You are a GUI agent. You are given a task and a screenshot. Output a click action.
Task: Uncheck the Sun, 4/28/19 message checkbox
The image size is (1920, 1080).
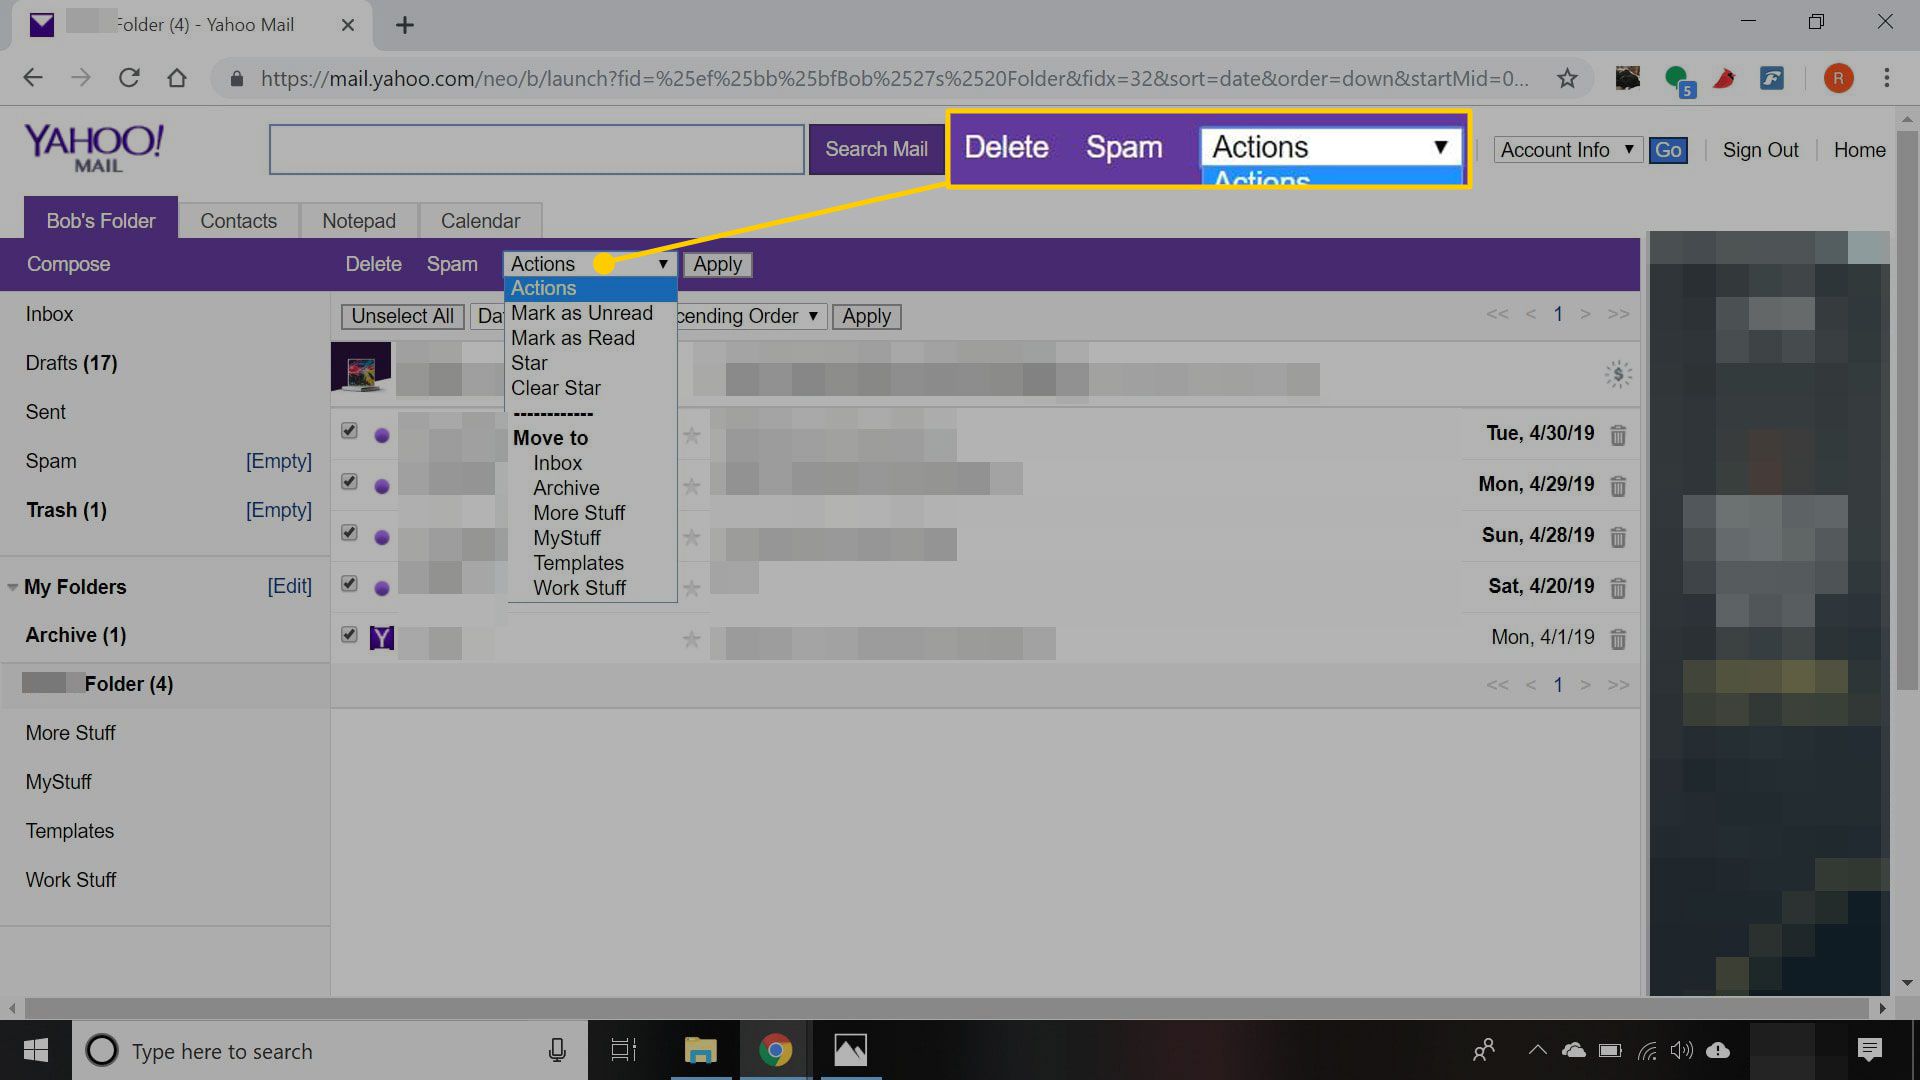coord(349,533)
